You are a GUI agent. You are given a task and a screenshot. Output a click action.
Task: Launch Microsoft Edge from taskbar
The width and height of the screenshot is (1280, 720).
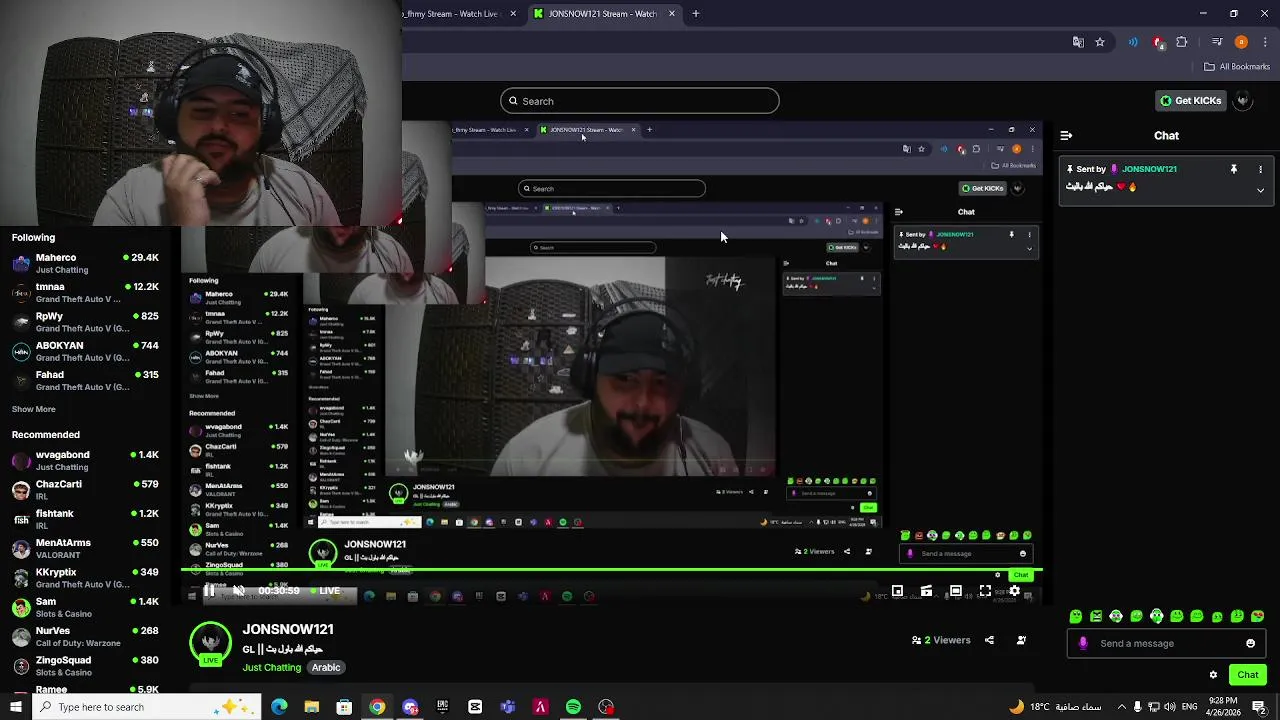click(x=279, y=707)
